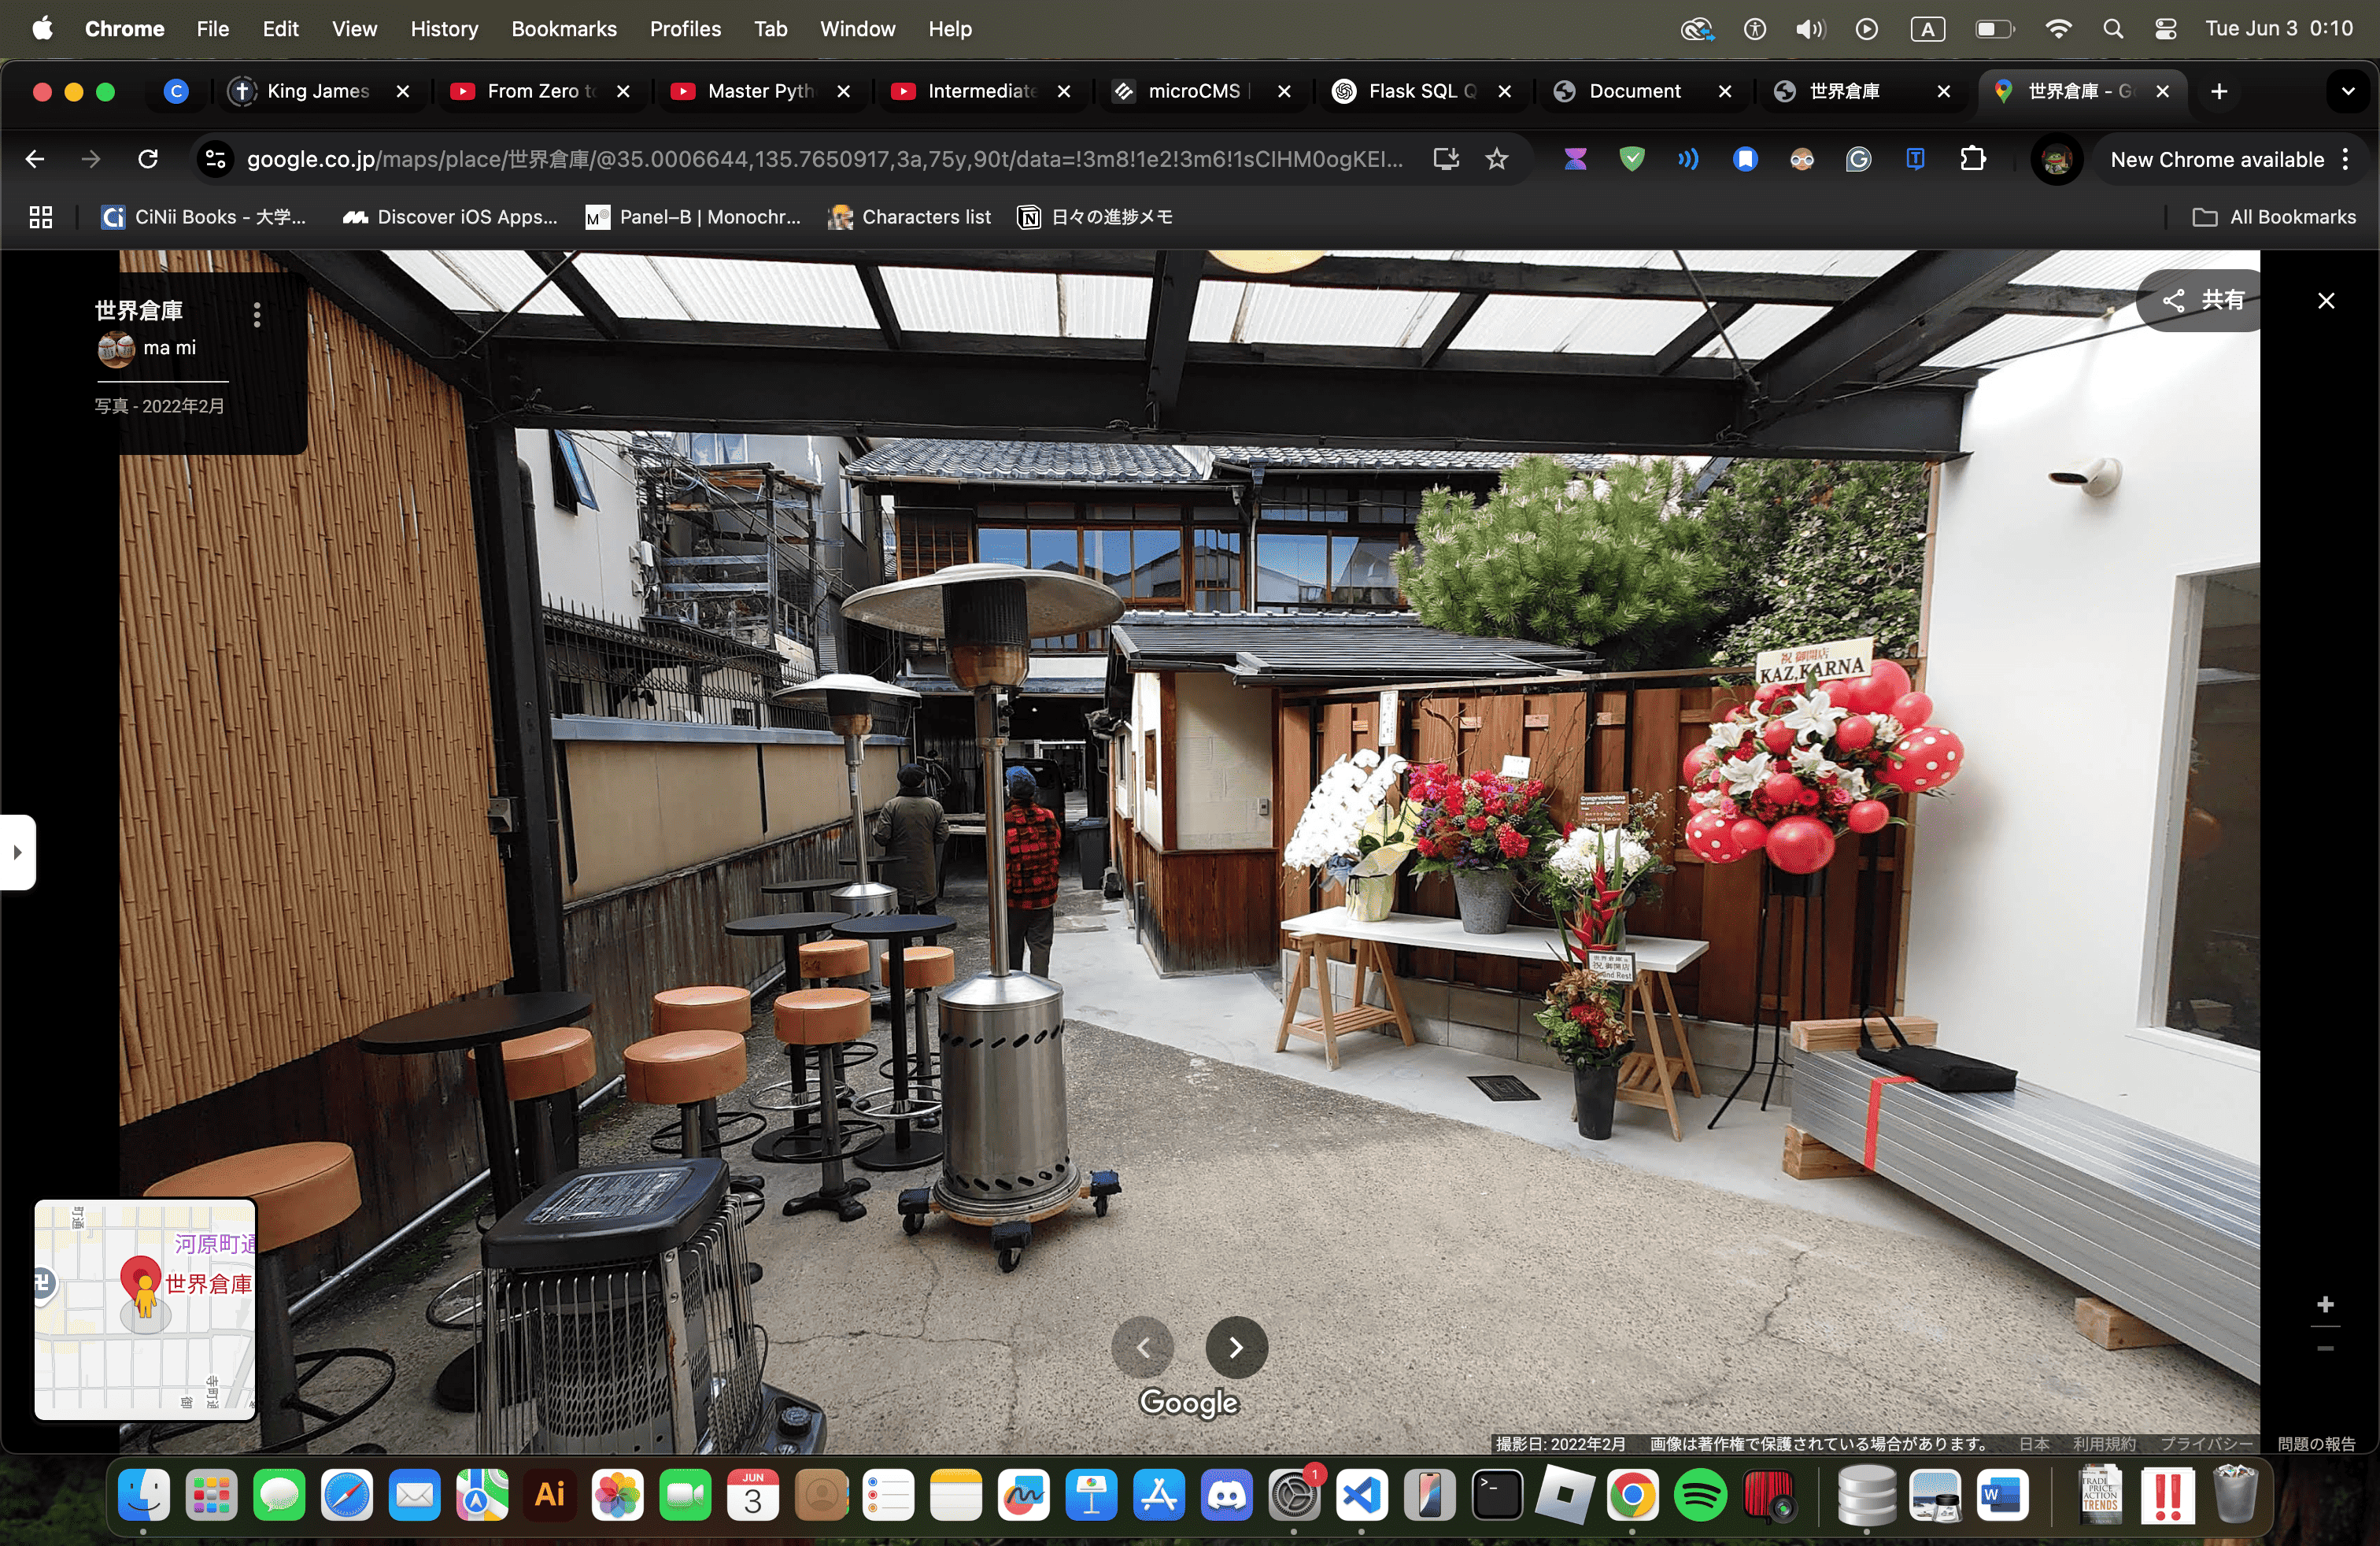The image size is (2380, 1546).
Task: Bookmark this page with the star icon
Action: [1496, 159]
